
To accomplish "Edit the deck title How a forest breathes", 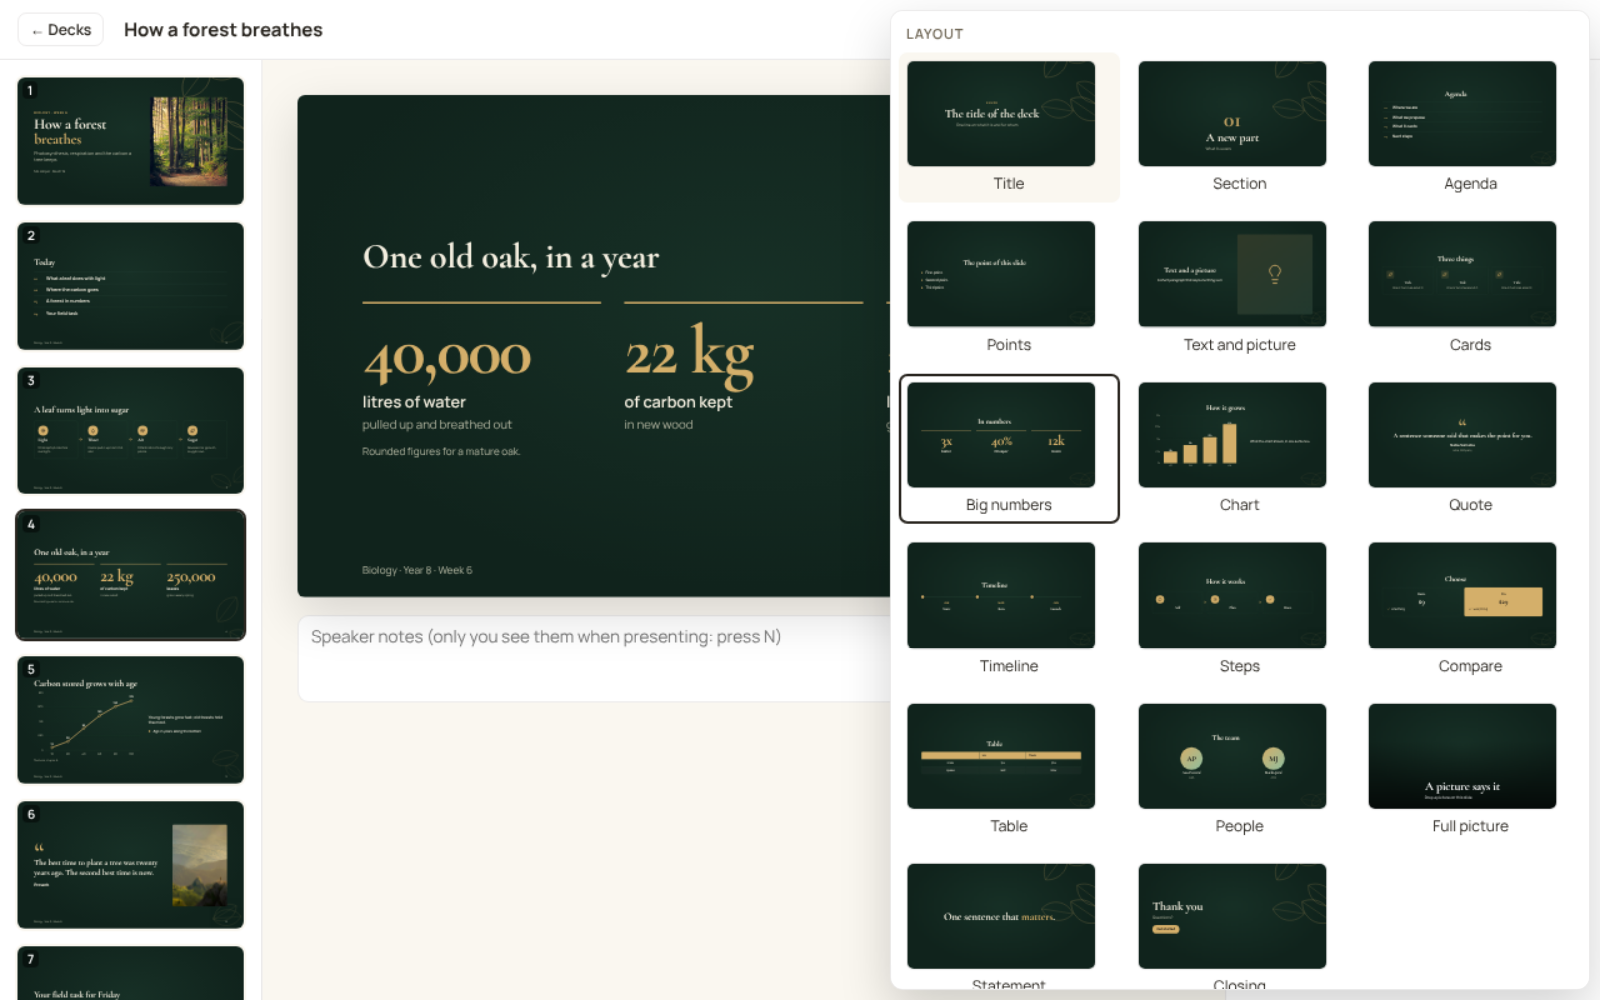I will click(223, 30).
